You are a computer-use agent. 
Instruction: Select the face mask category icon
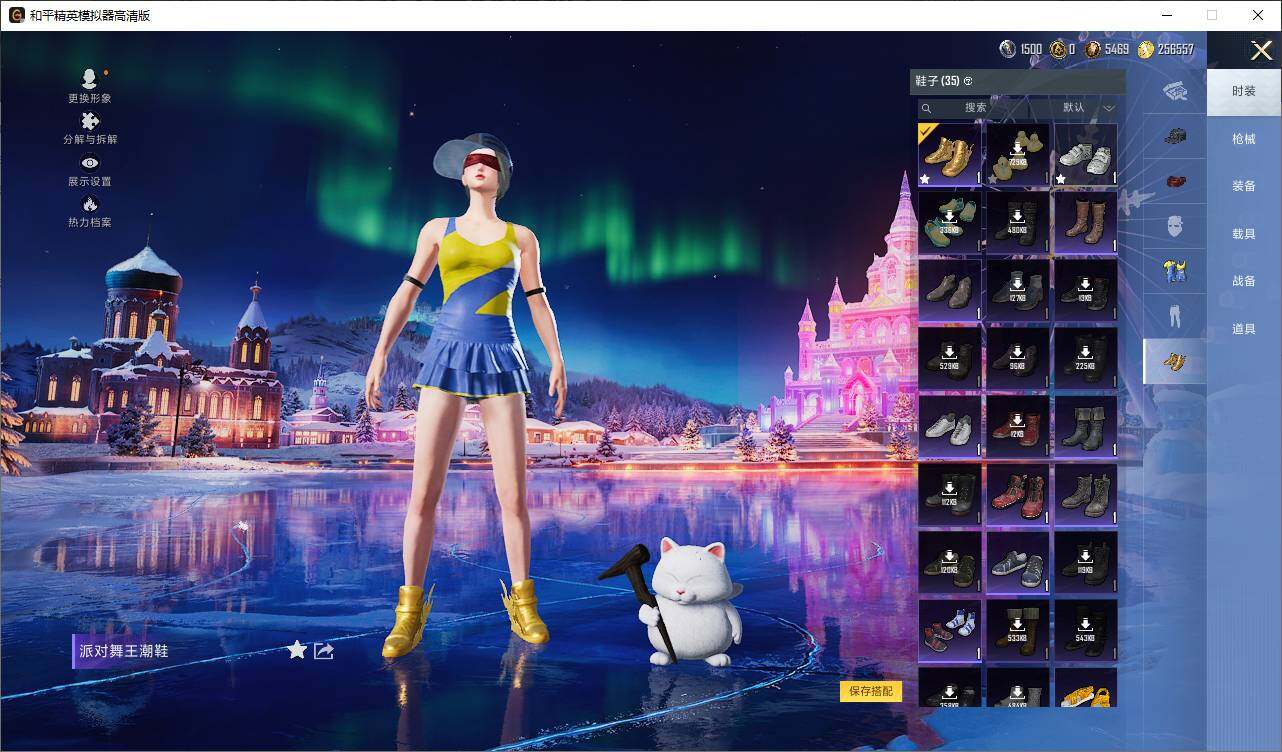[1175, 226]
